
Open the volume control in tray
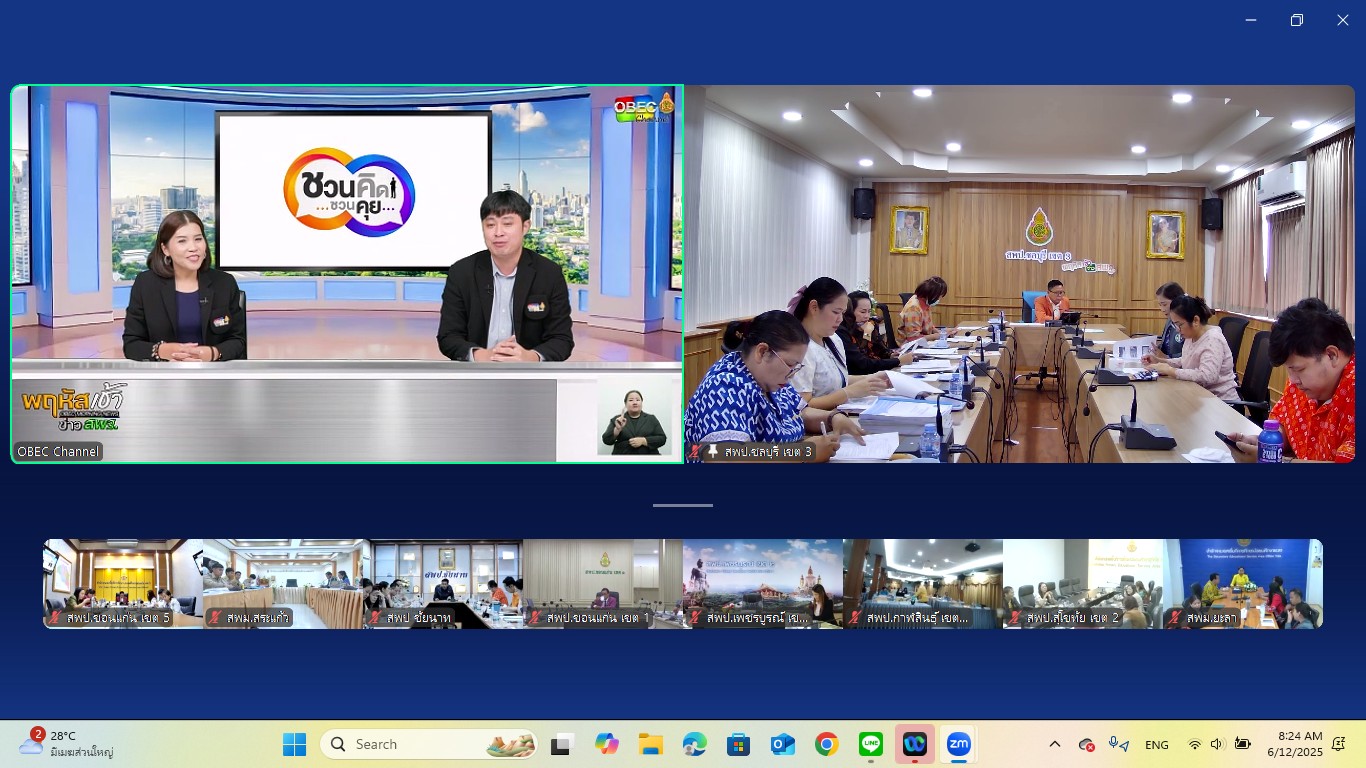[x=1217, y=744]
